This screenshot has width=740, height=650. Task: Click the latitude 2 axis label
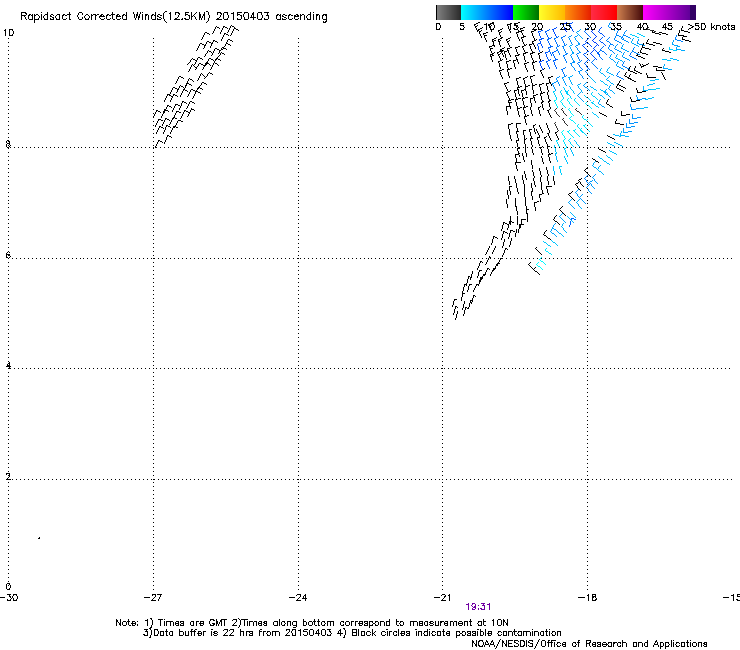pyautogui.click(x=8, y=477)
